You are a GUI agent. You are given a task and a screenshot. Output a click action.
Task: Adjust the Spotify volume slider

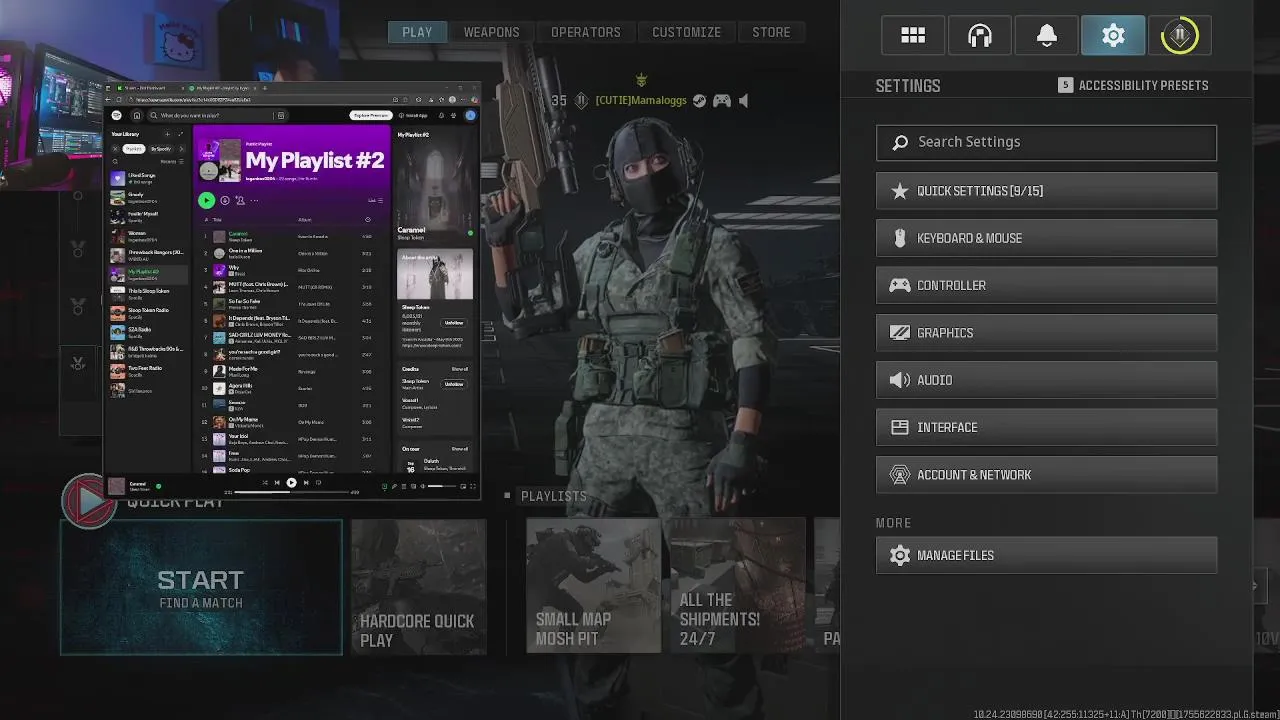(x=442, y=486)
